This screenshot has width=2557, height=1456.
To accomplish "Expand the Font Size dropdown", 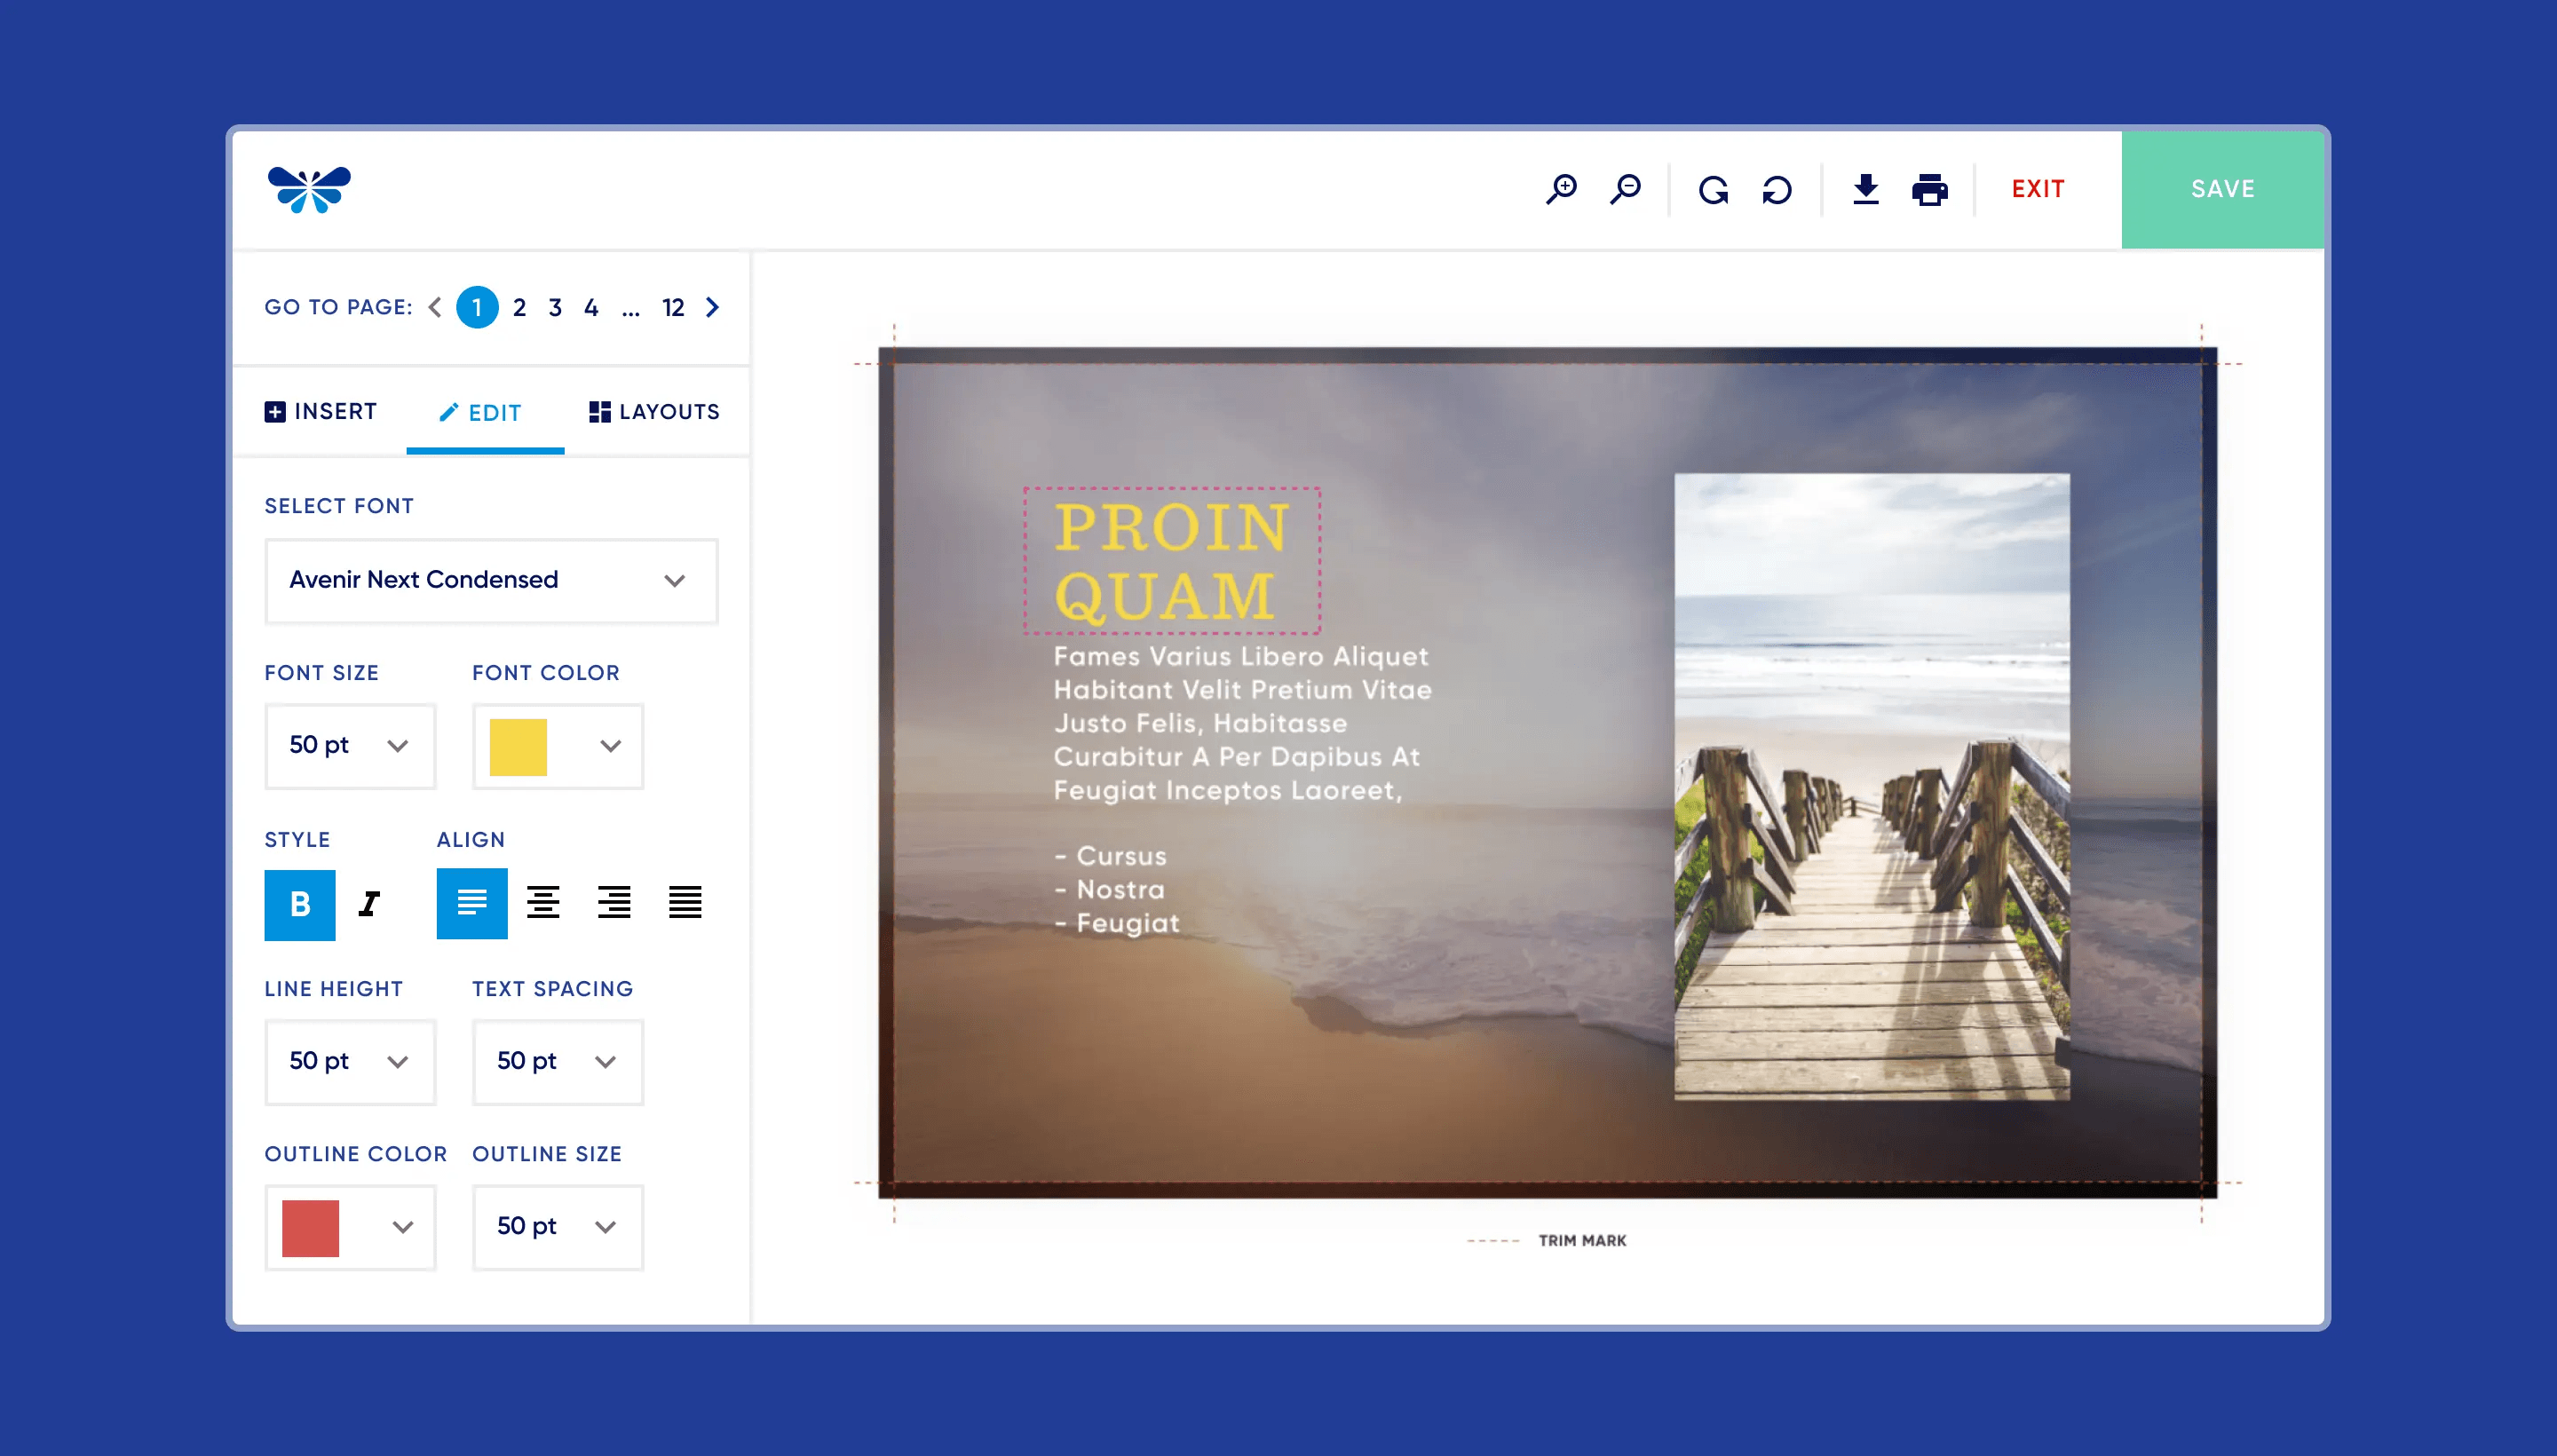I will [349, 746].
